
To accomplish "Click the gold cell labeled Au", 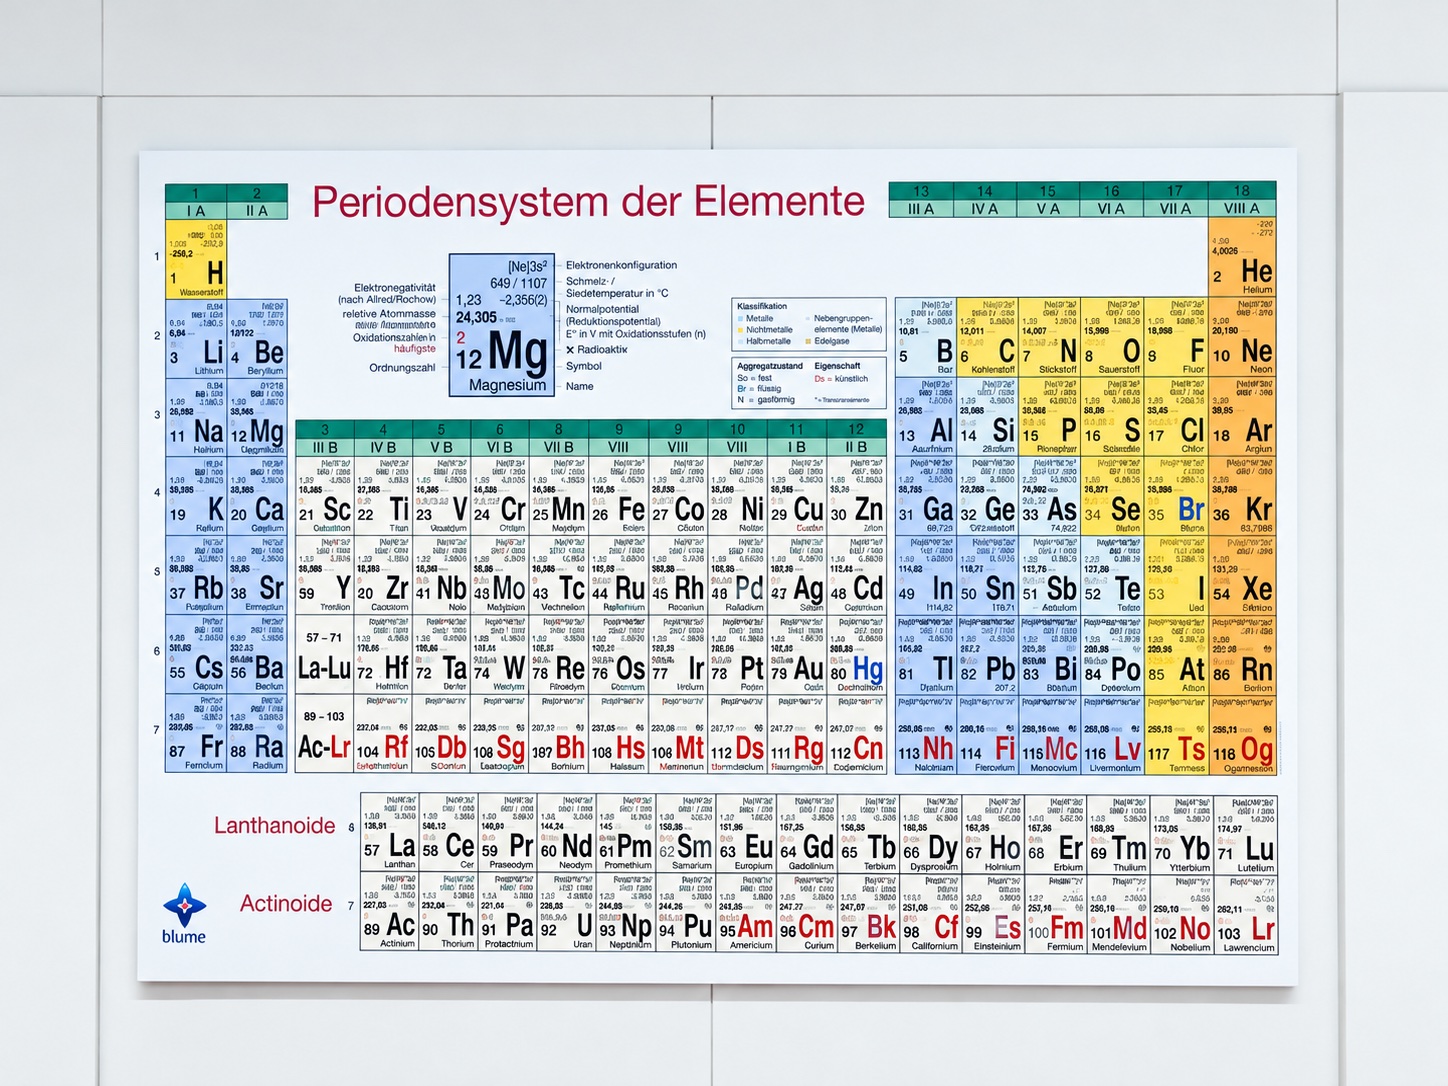I will (x=797, y=653).
